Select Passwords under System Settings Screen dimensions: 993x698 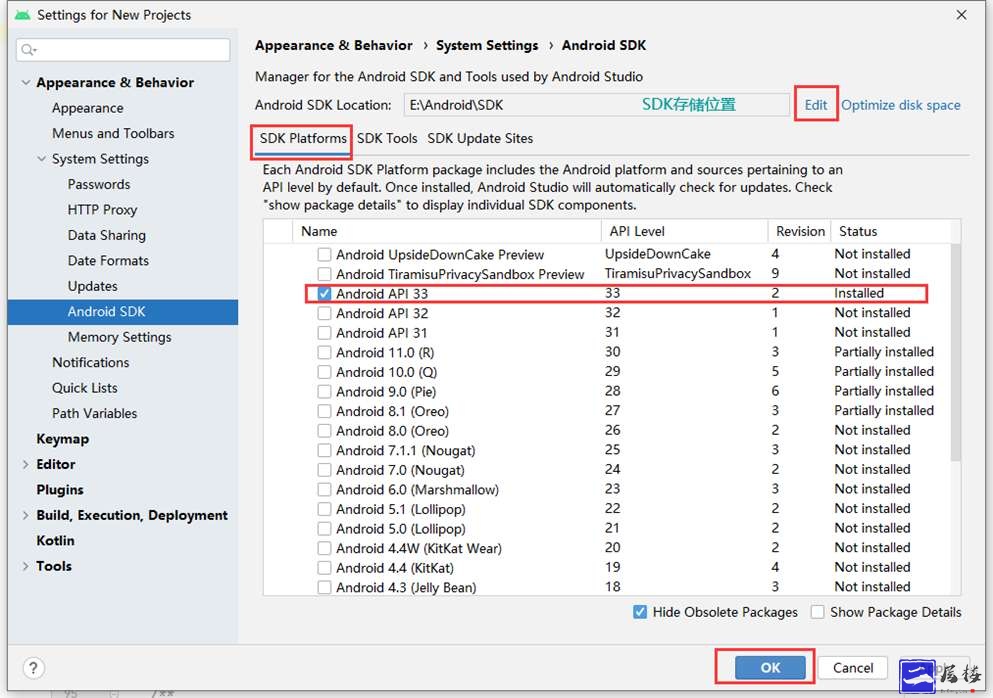(99, 184)
